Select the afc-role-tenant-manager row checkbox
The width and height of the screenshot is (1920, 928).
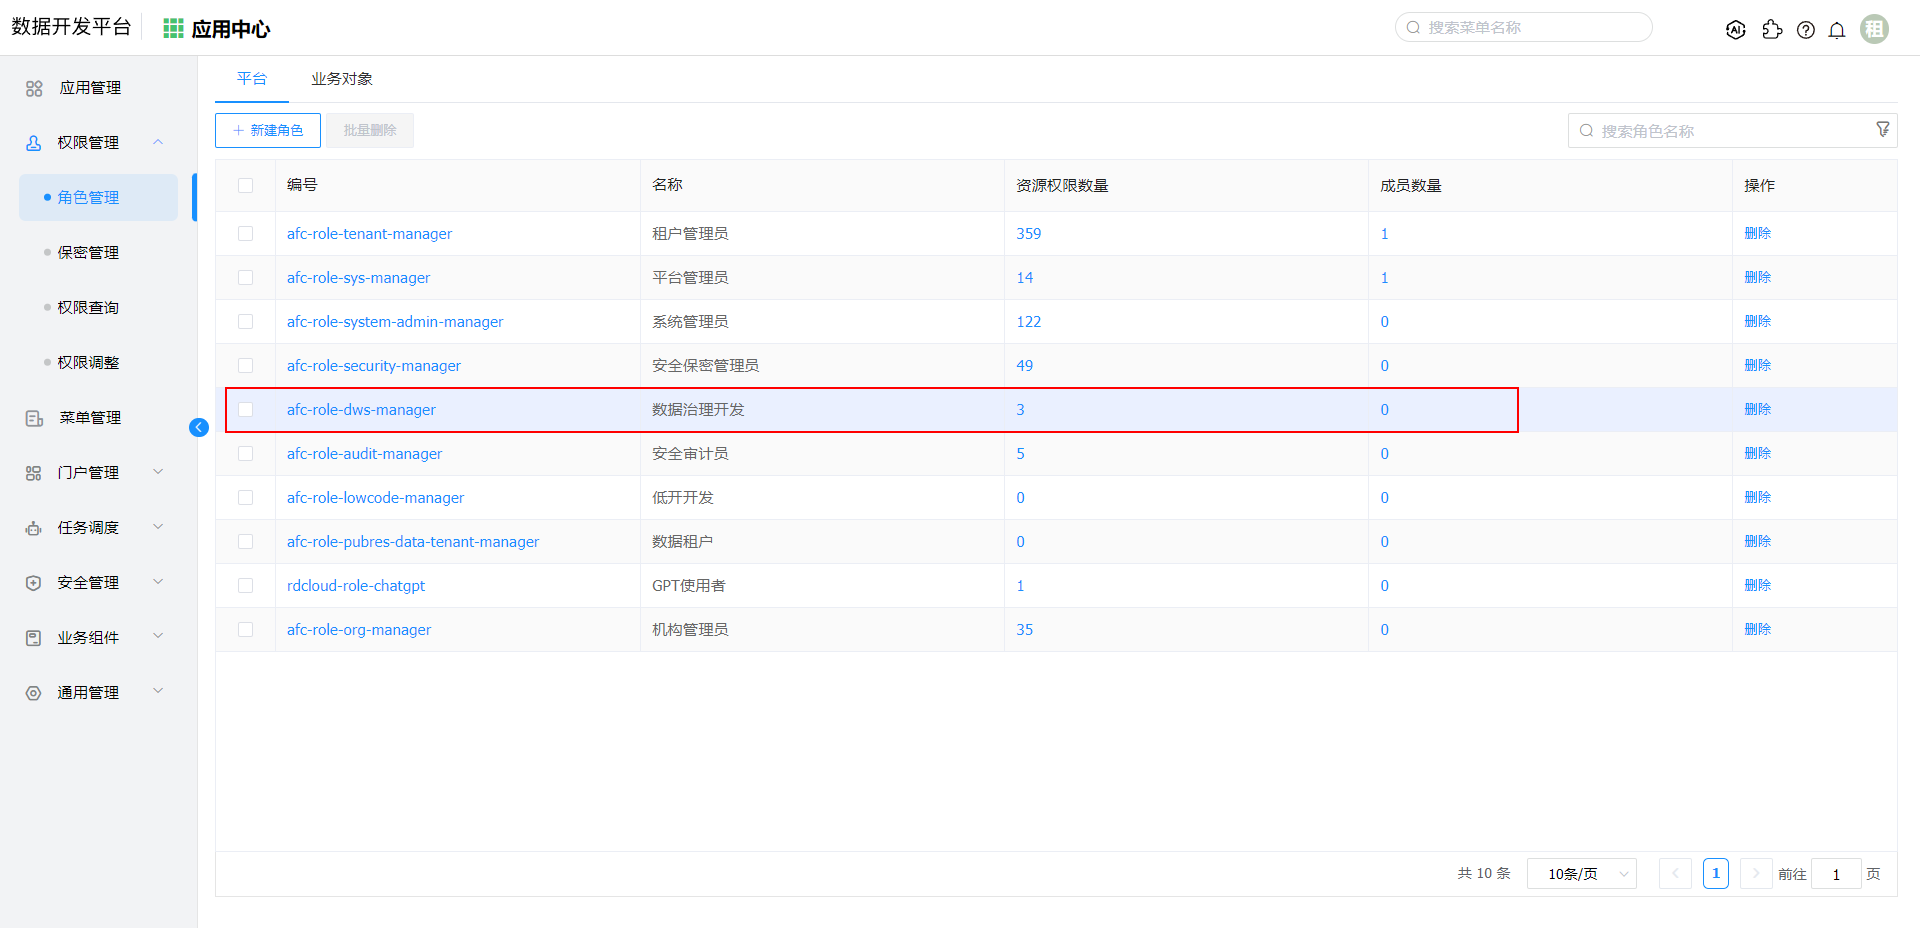[x=246, y=234]
